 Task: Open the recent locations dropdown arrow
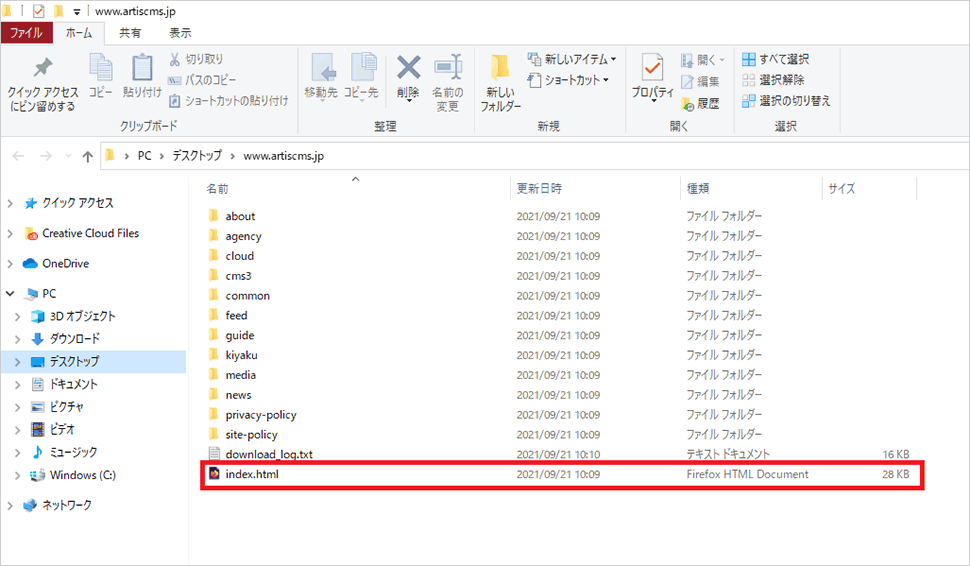click(x=68, y=156)
